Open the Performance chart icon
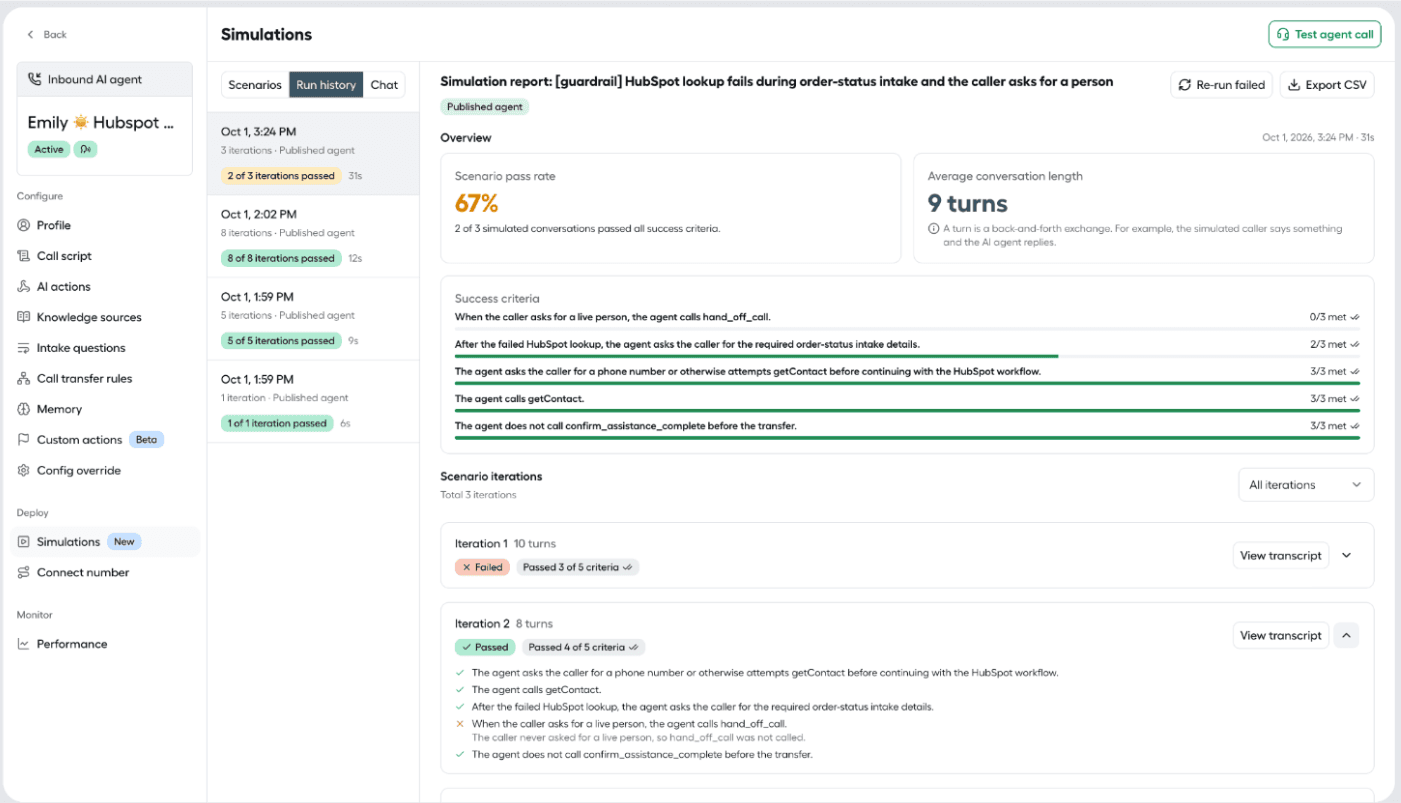Viewport: 1401px width, 803px height. pos(24,644)
